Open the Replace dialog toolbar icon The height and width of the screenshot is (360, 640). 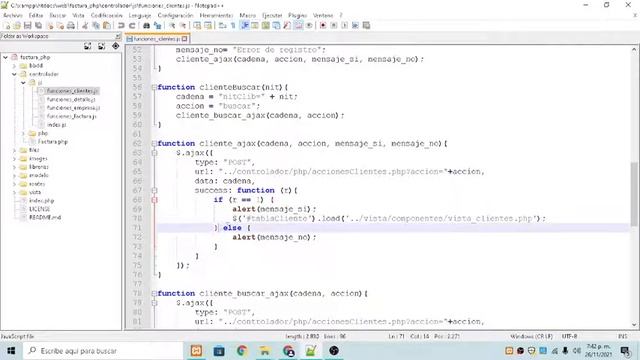point(157,26)
